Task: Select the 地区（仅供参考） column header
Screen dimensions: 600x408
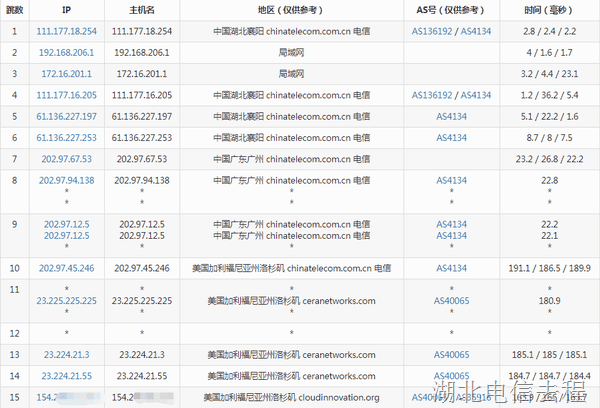Action: click(291, 10)
